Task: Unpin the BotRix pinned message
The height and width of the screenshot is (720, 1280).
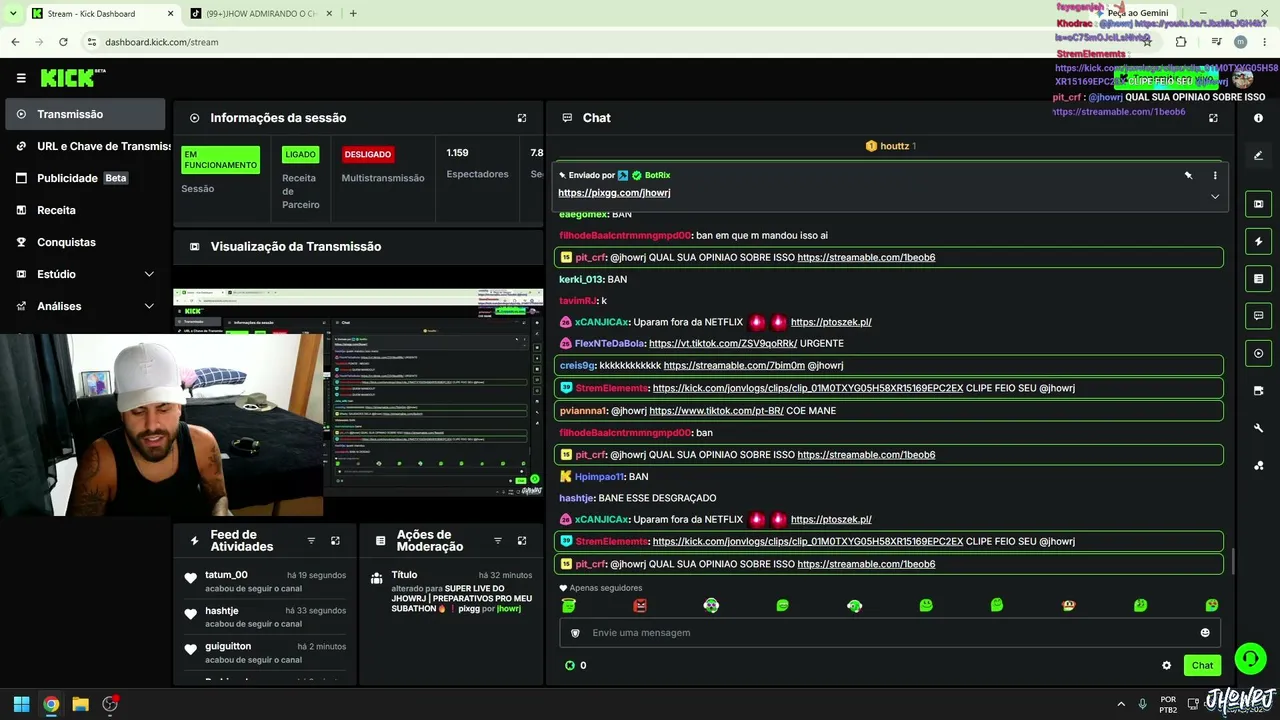Action: pos(1189,175)
